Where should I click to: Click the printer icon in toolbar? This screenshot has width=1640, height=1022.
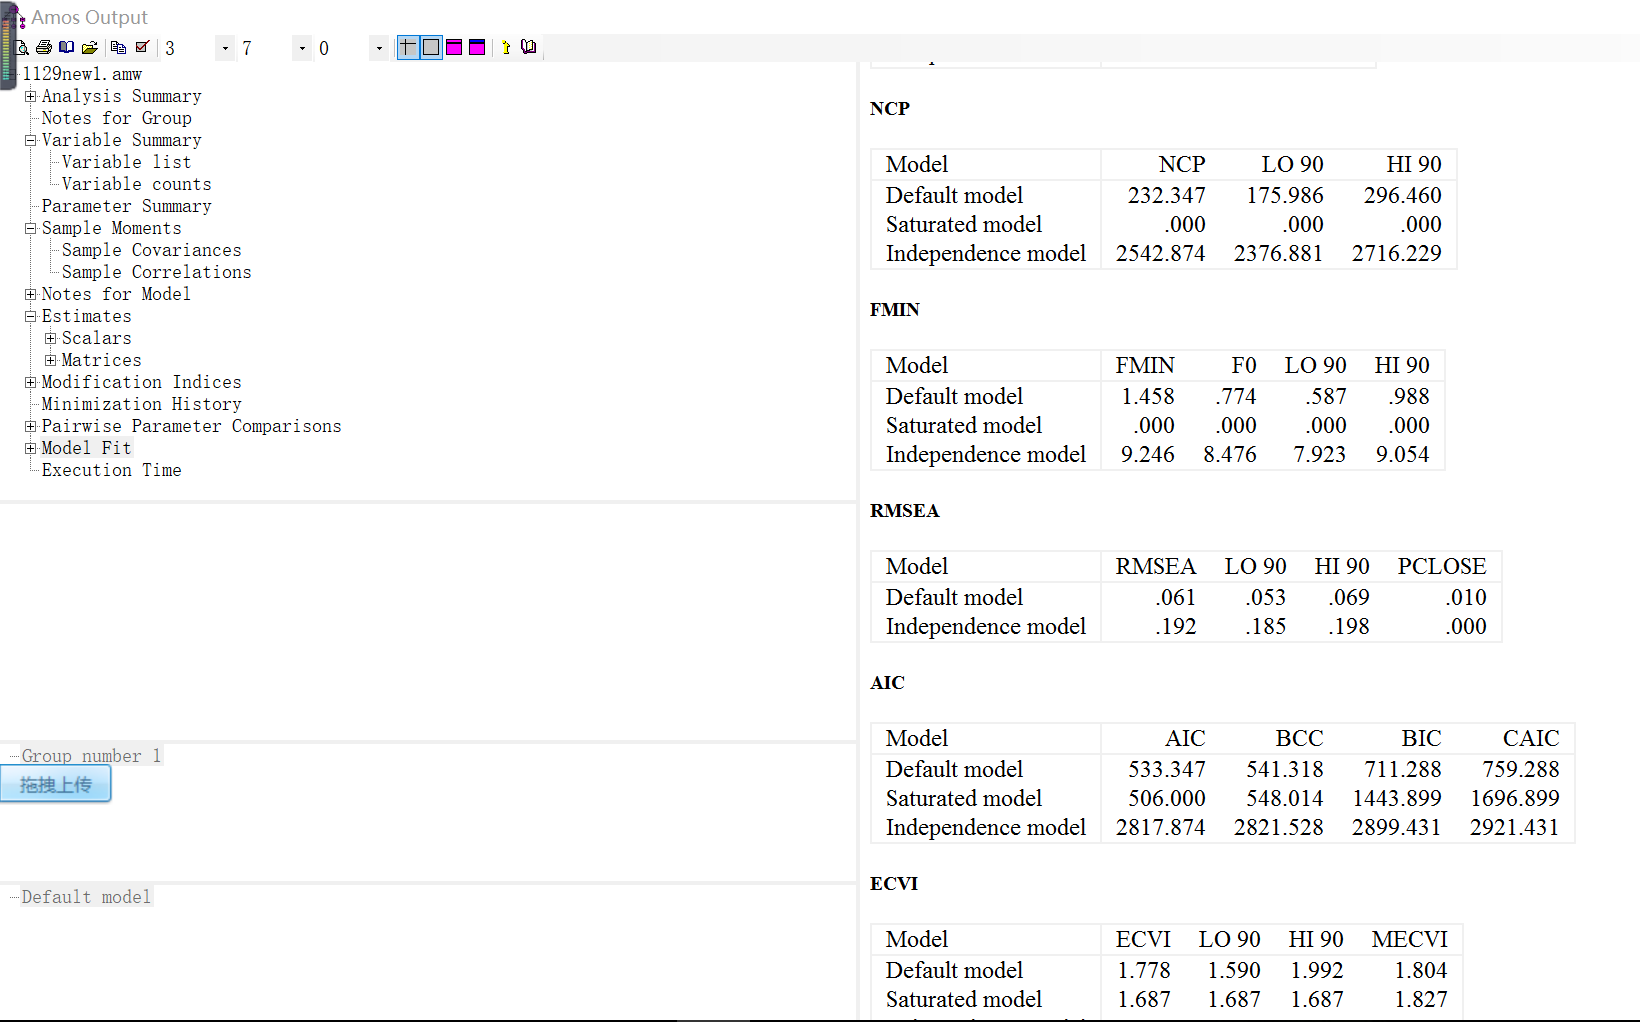(x=44, y=47)
